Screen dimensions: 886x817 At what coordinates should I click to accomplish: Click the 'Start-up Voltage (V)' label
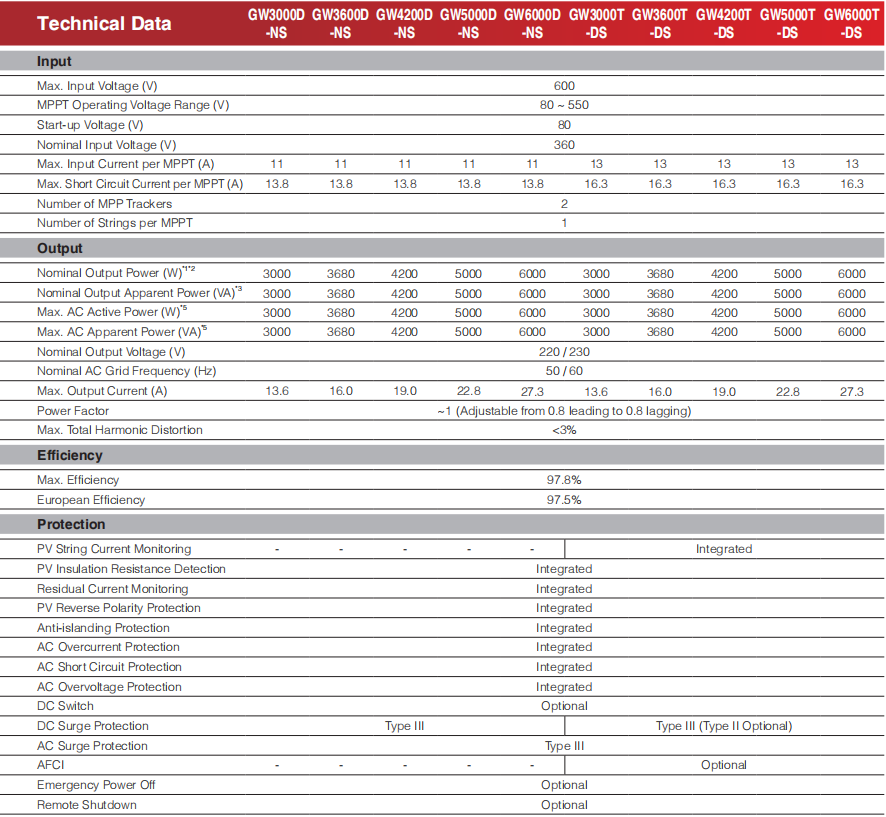click(x=90, y=125)
